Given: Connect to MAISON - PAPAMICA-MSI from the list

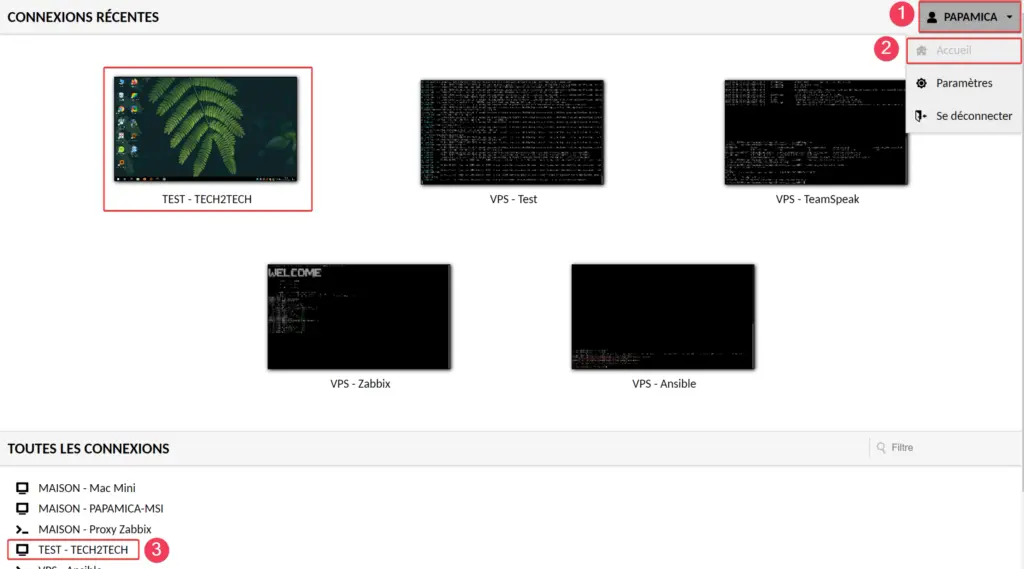Looking at the screenshot, I should click(100, 508).
